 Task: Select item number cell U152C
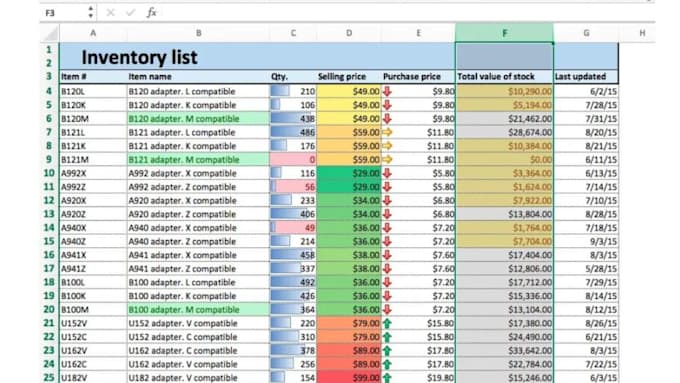tap(93, 337)
